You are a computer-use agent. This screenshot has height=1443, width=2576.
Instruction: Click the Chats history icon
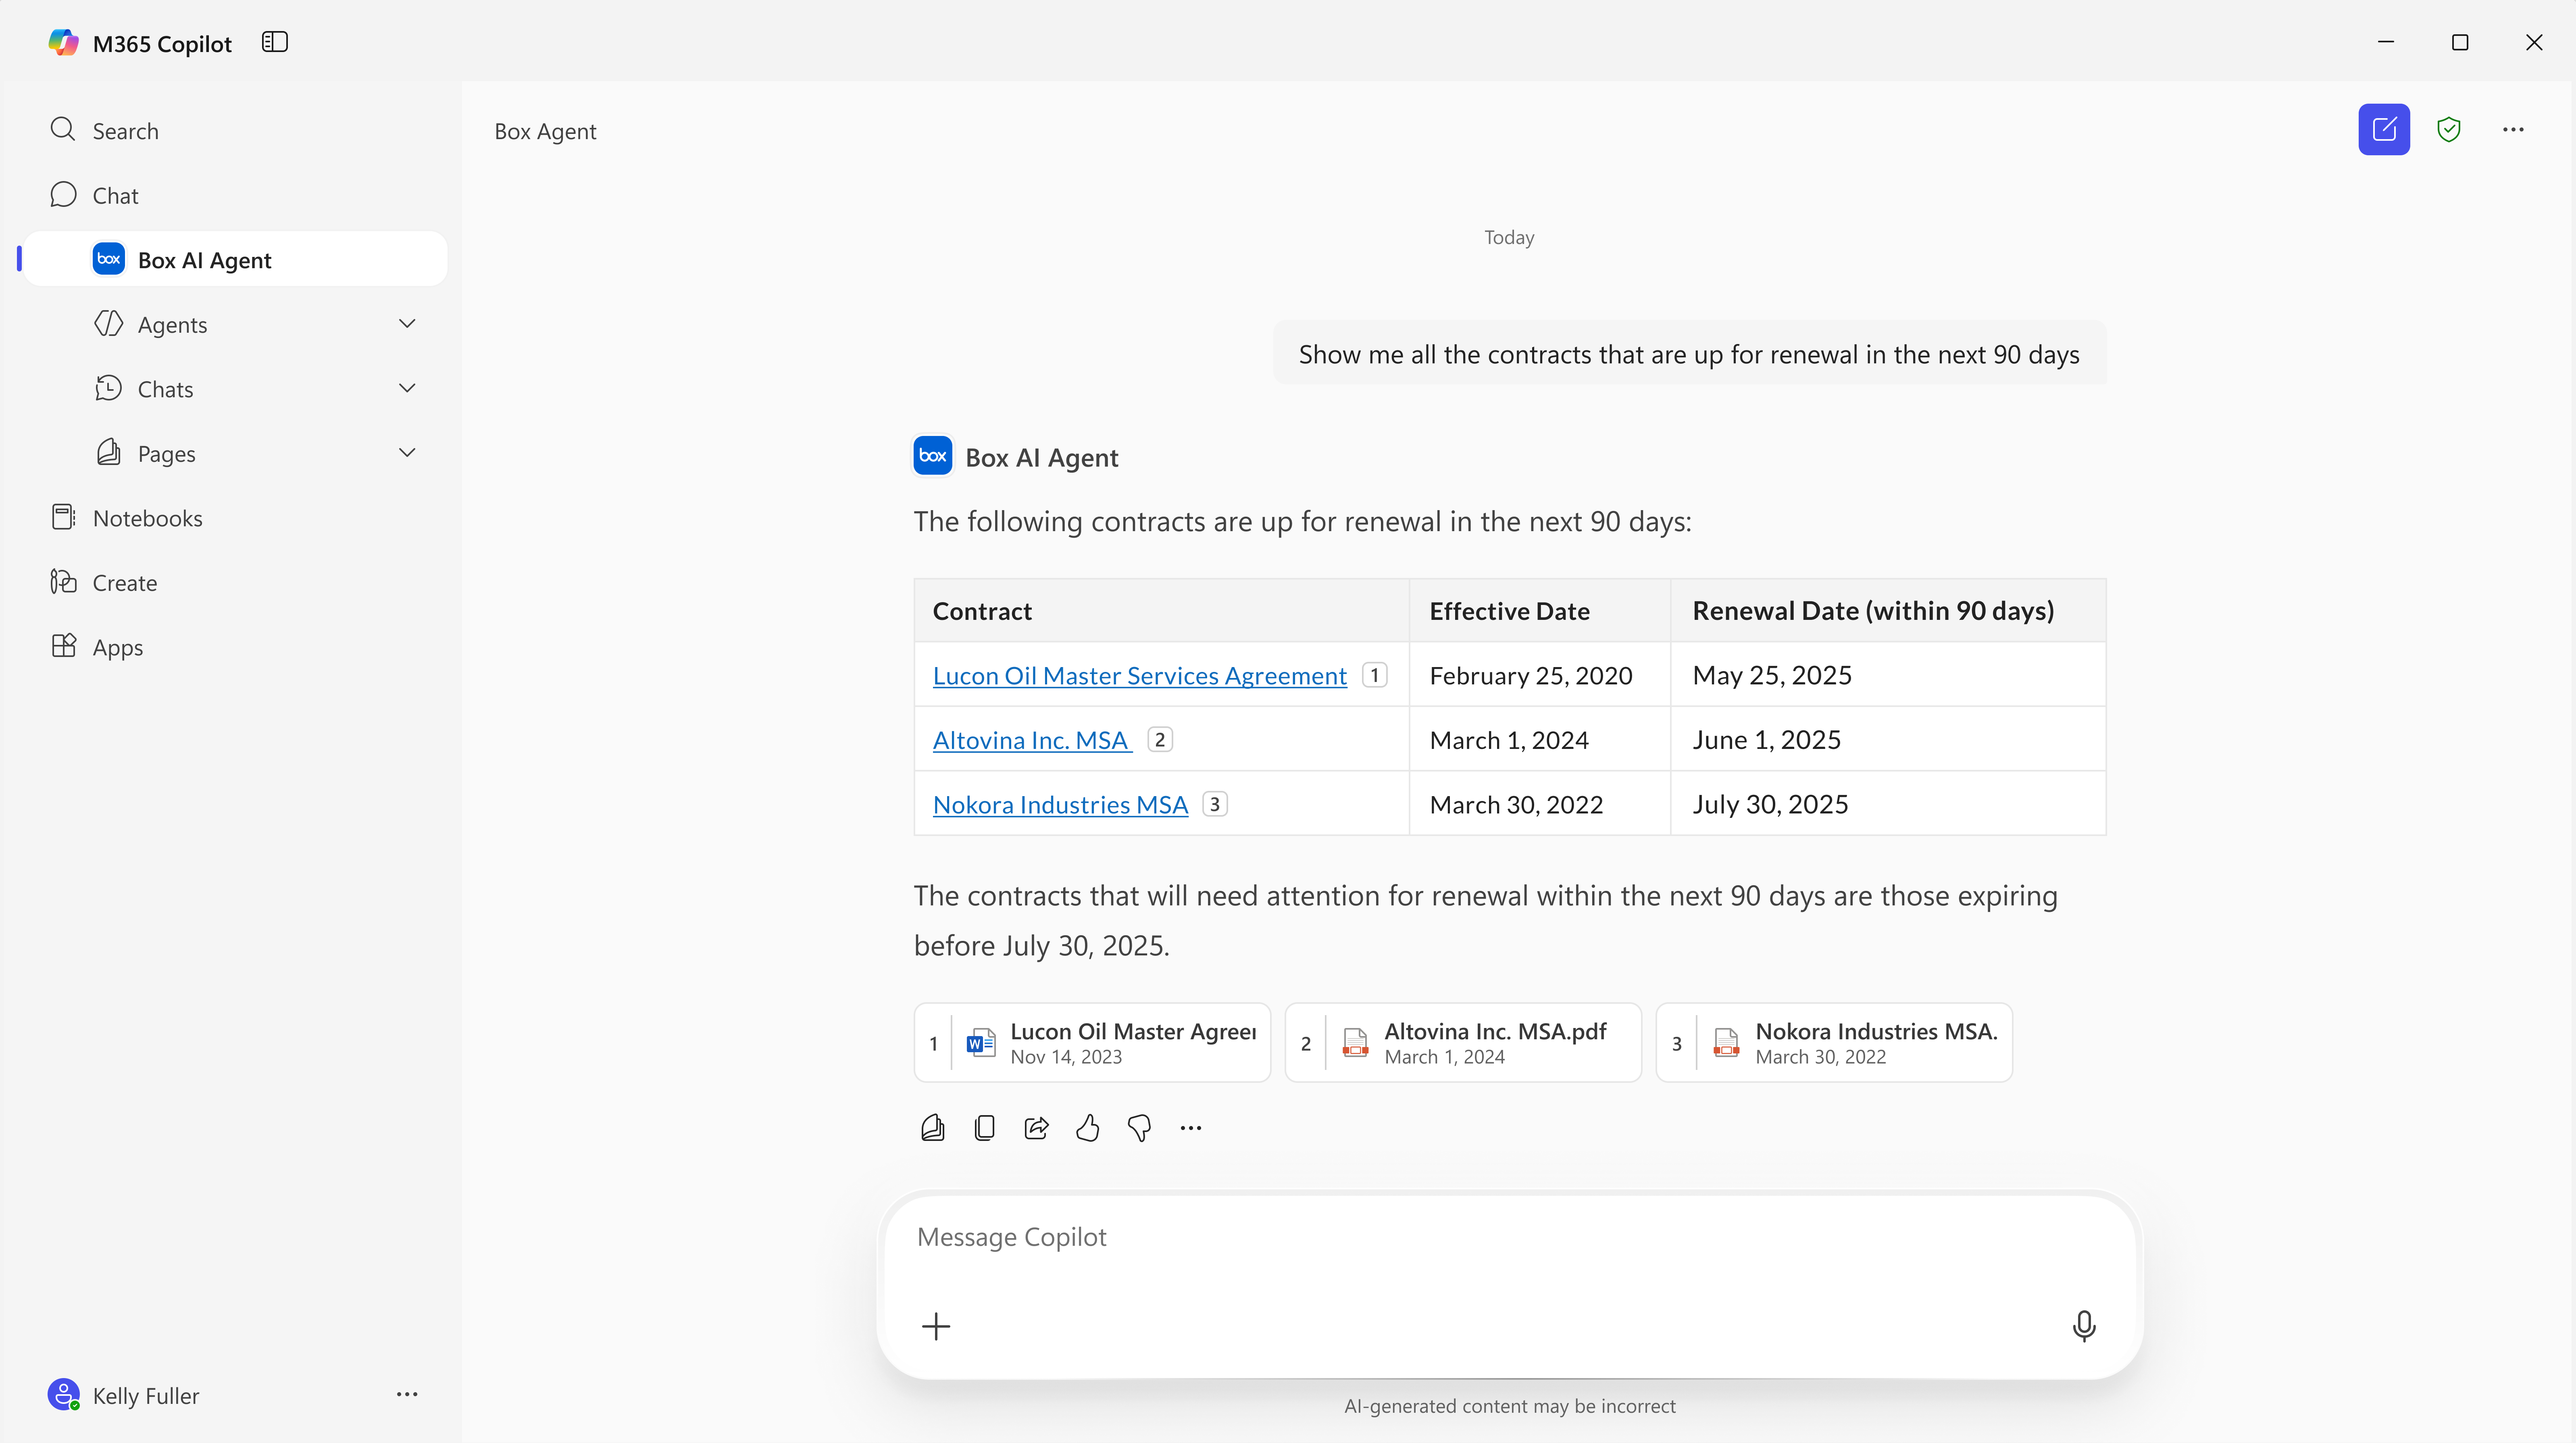(x=109, y=388)
